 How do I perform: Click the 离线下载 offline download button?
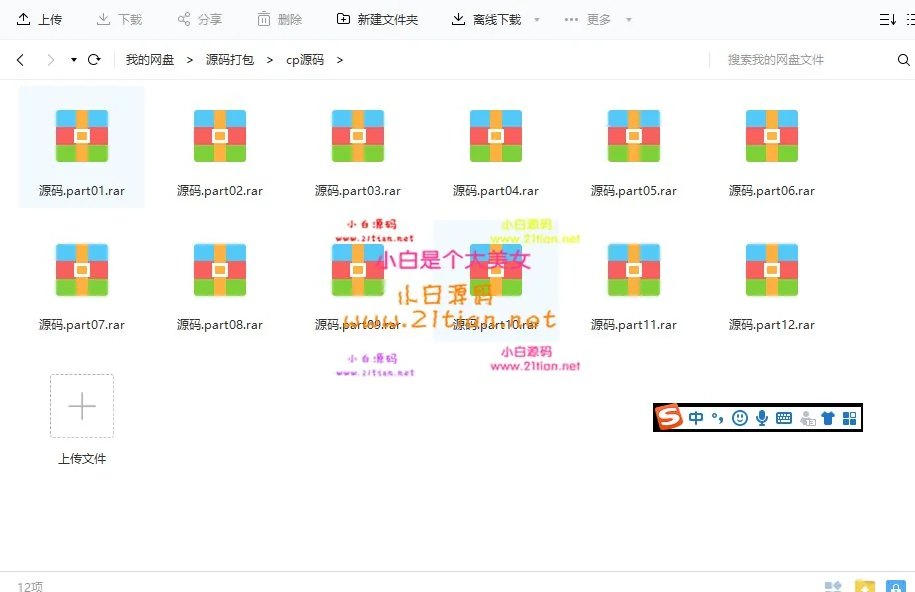click(486, 19)
